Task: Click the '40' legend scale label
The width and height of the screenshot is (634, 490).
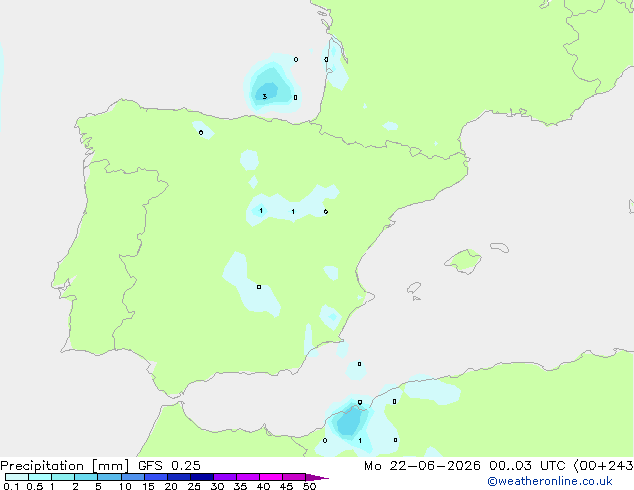Action: [x=263, y=486]
